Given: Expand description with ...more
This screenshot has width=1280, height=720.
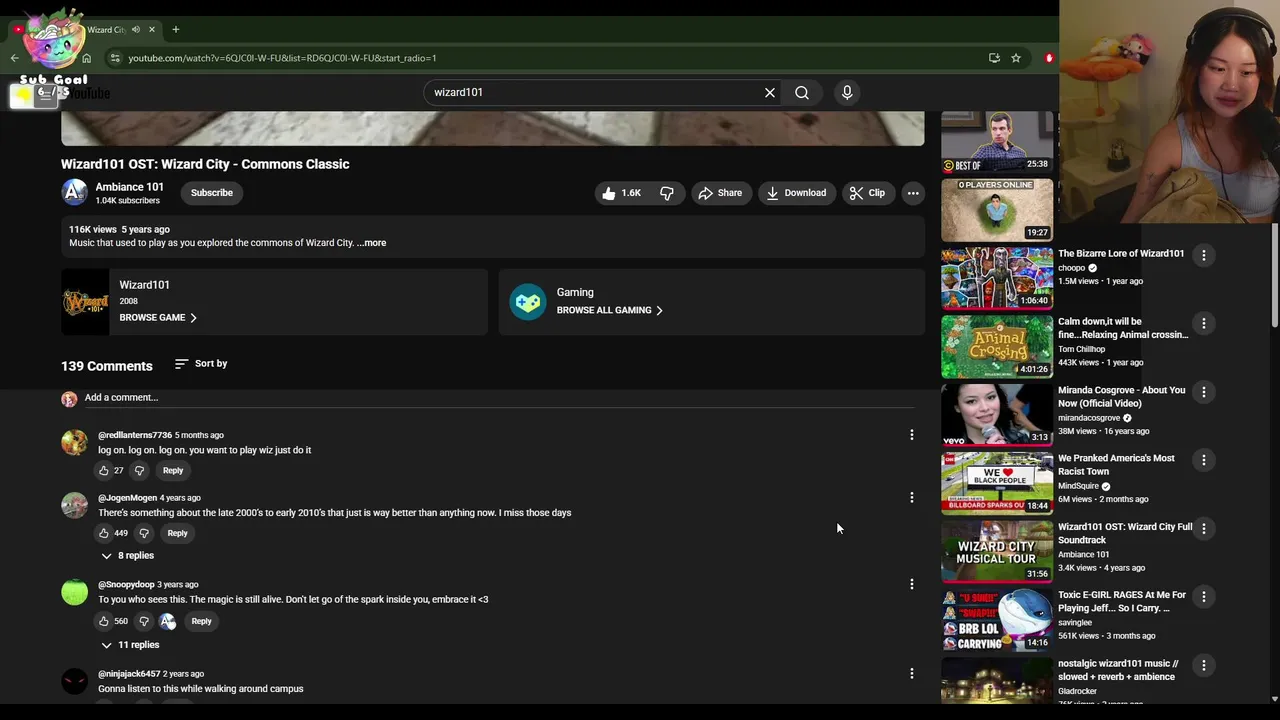Looking at the screenshot, I should pyautogui.click(x=371, y=243).
